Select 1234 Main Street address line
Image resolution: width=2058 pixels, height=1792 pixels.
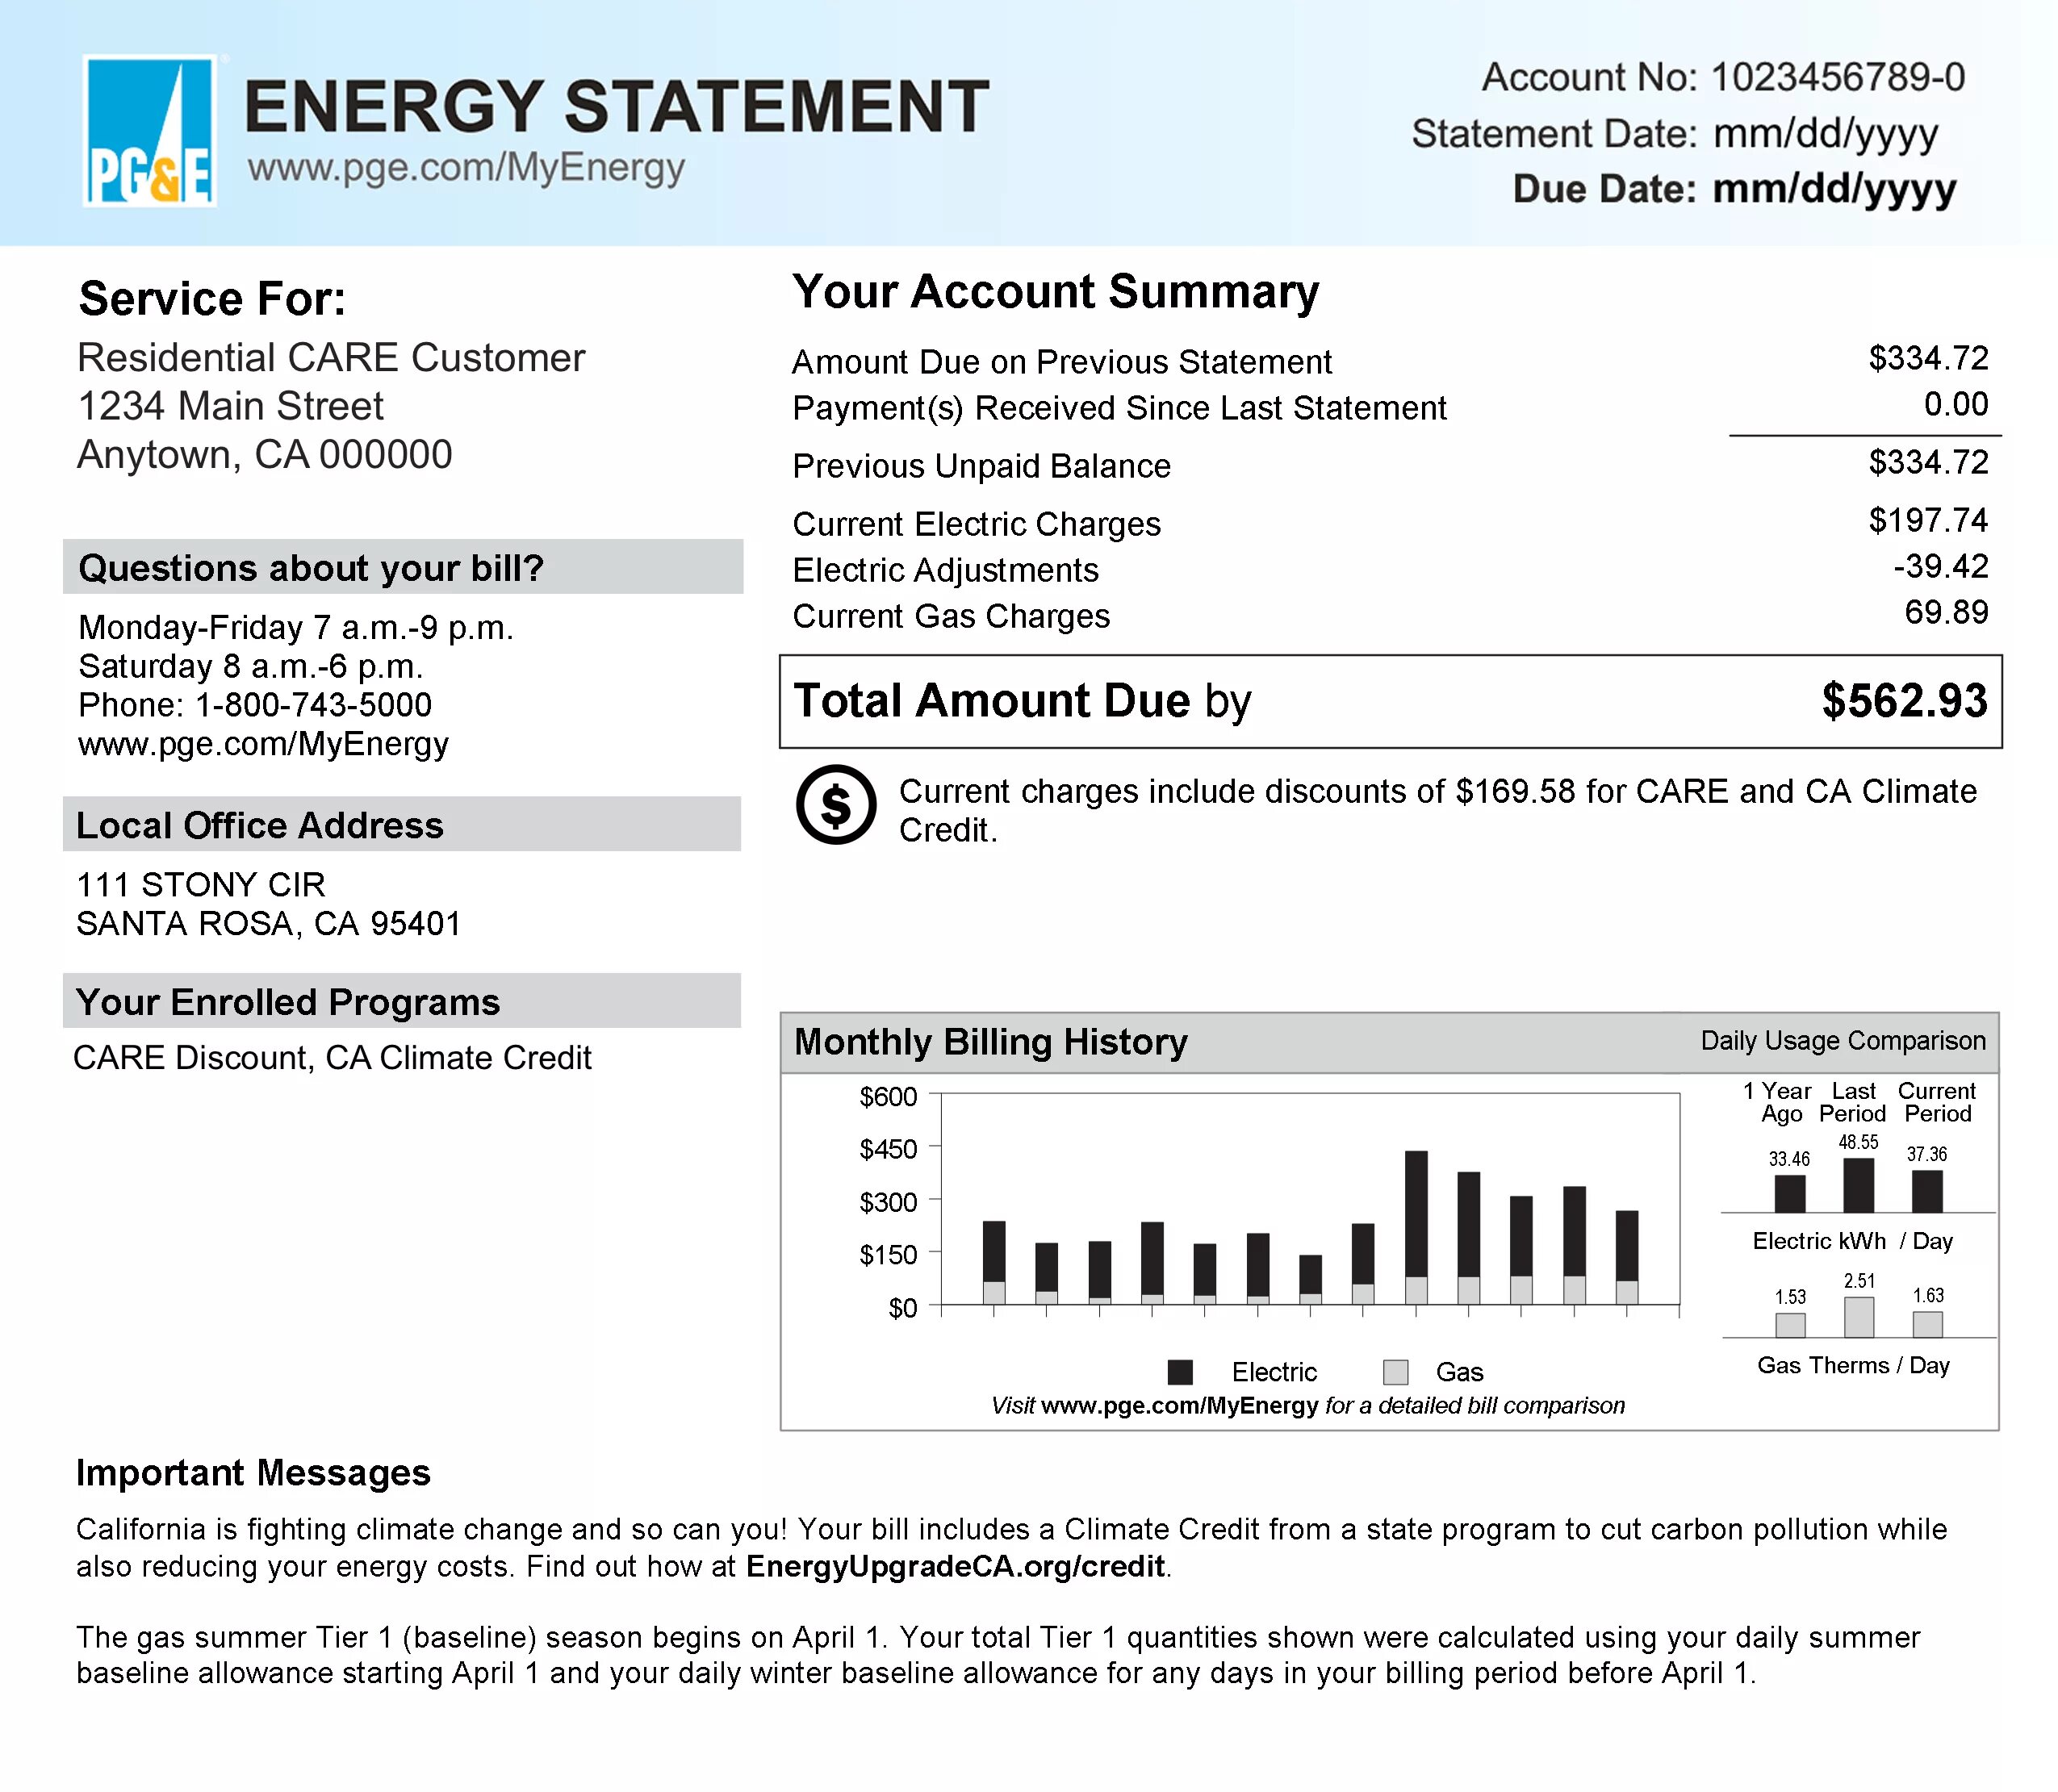click(230, 406)
